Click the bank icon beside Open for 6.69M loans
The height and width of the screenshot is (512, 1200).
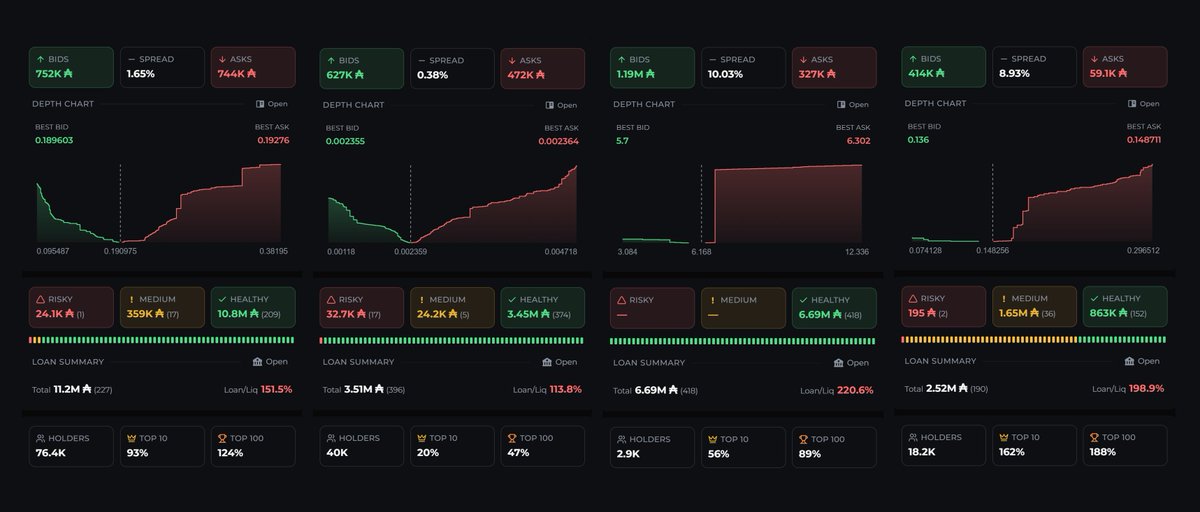tap(840, 363)
